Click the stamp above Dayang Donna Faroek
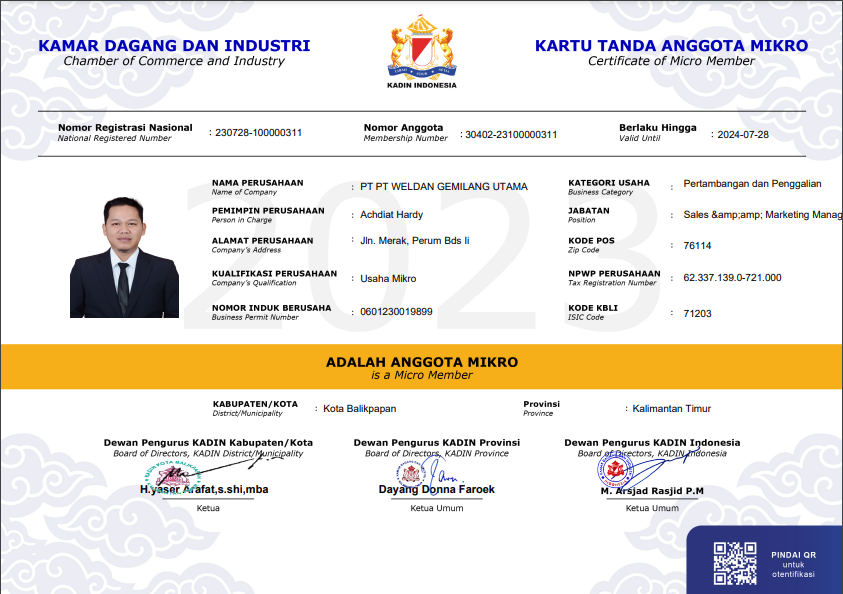843x594 pixels. [x=411, y=473]
